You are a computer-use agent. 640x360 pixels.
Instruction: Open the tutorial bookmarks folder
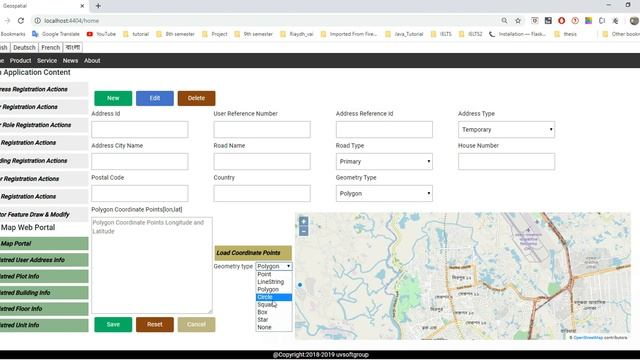[136, 34]
